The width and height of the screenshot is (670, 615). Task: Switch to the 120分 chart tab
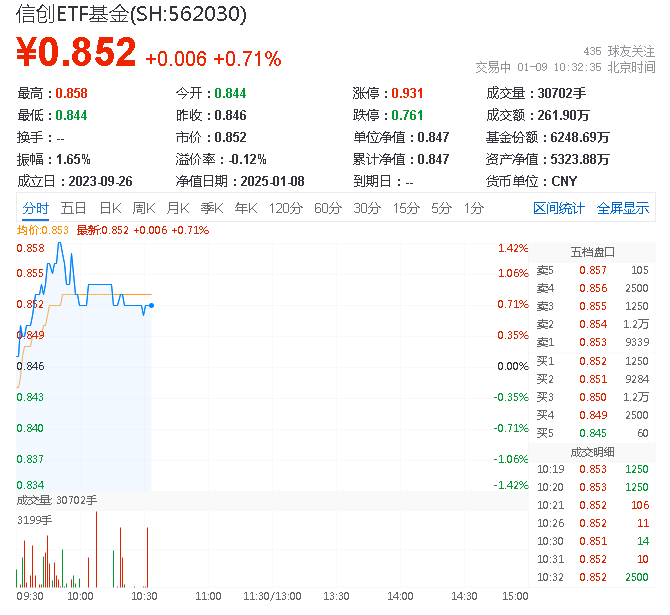coord(285,209)
